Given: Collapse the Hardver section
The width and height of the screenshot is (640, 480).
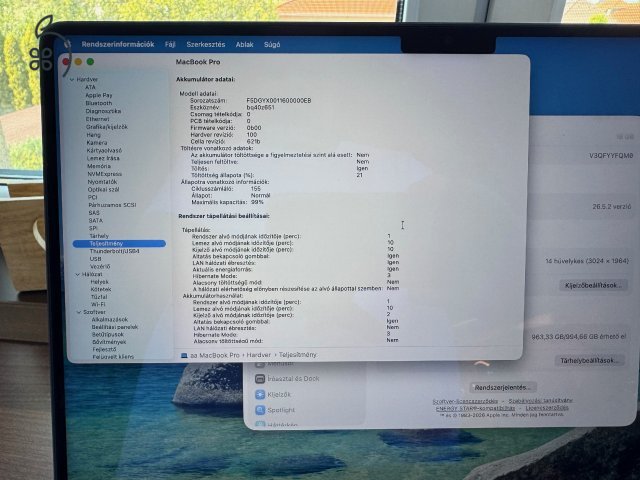Looking at the screenshot, I should point(72,80).
